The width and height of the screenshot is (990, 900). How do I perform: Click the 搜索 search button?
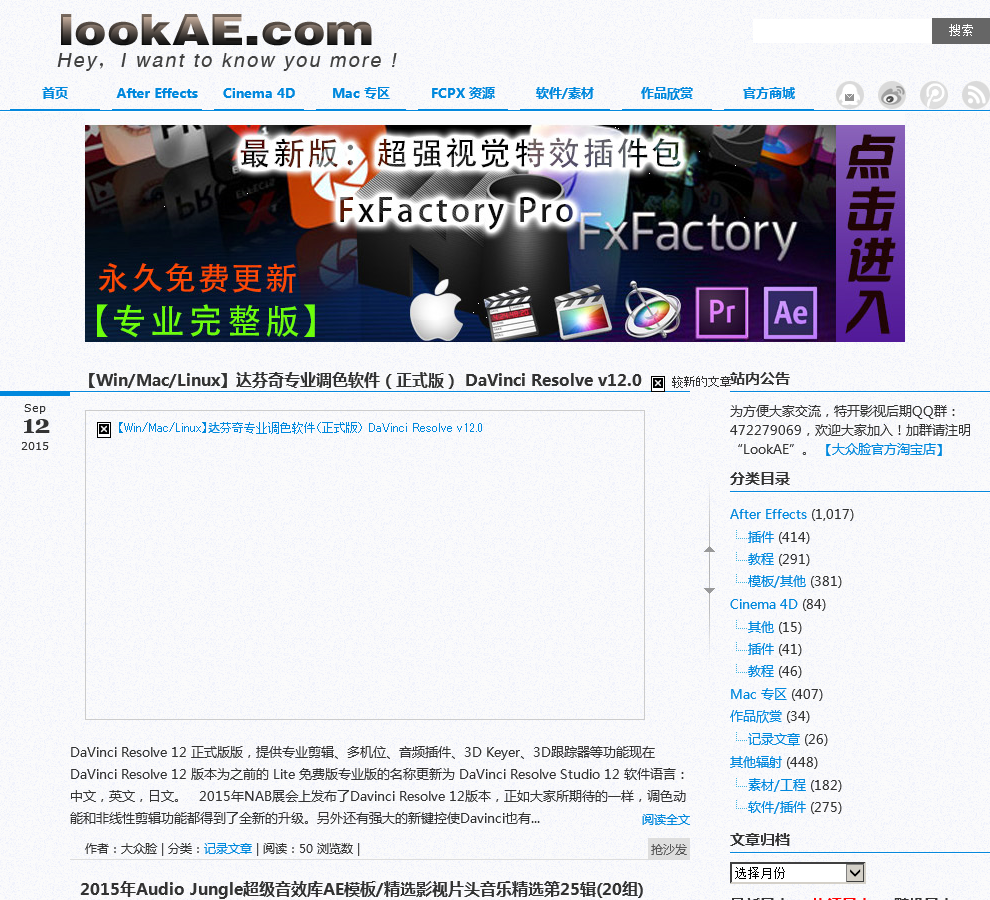pos(960,30)
